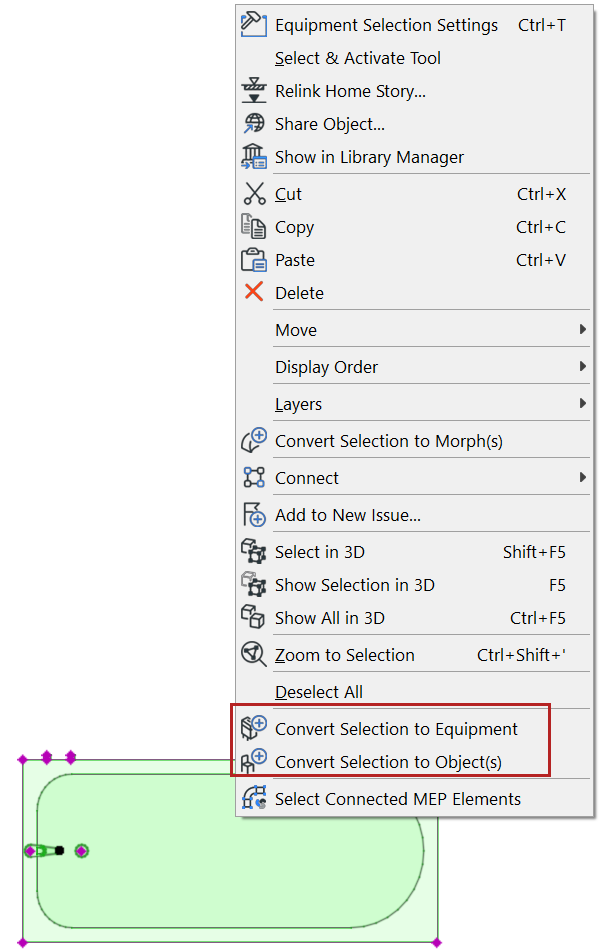Click the Zoom to Selection icon
This screenshot has width=600, height=950.
[x=254, y=655]
